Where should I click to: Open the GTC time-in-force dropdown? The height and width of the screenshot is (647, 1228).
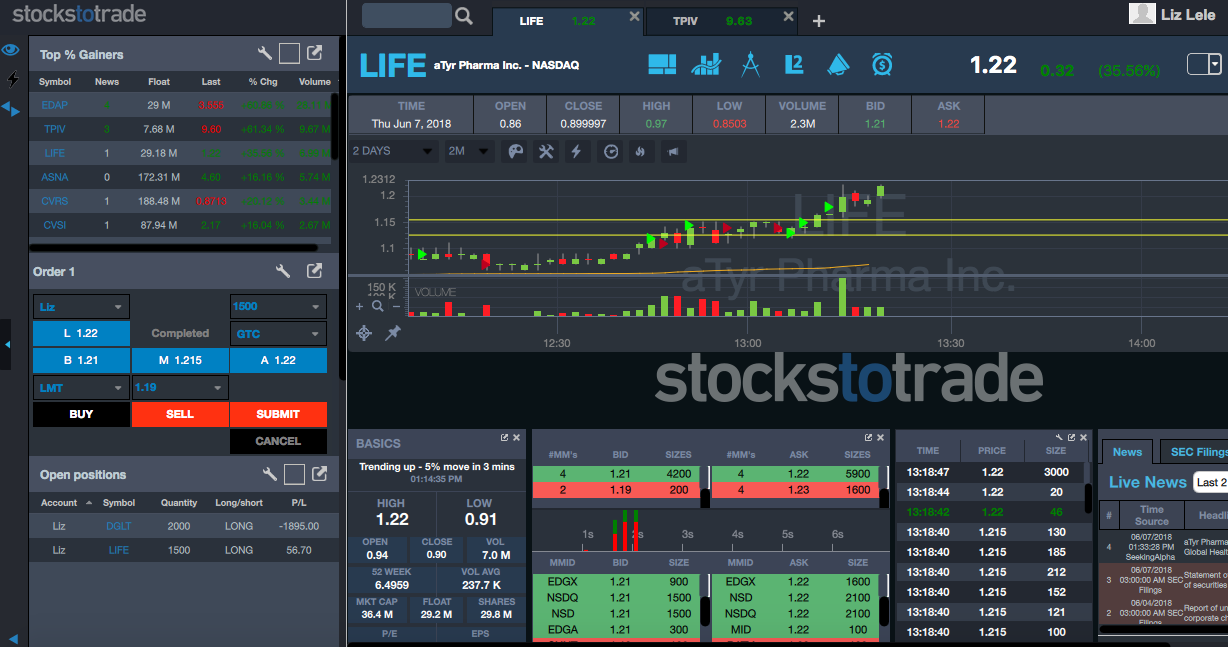pos(278,333)
